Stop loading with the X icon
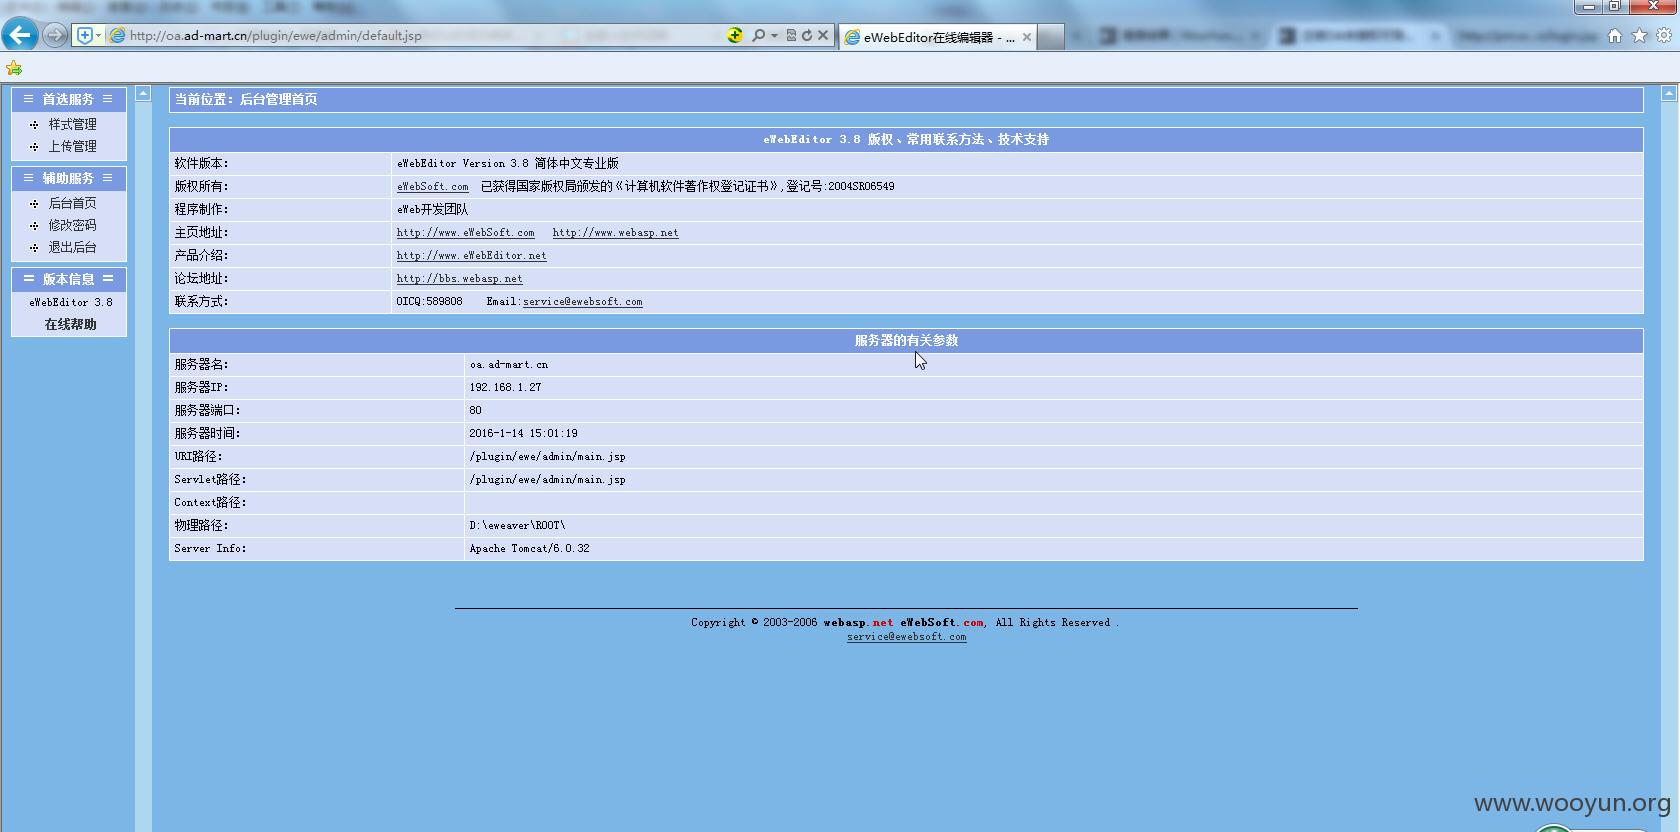This screenshot has width=1680, height=832. point(823,35)
